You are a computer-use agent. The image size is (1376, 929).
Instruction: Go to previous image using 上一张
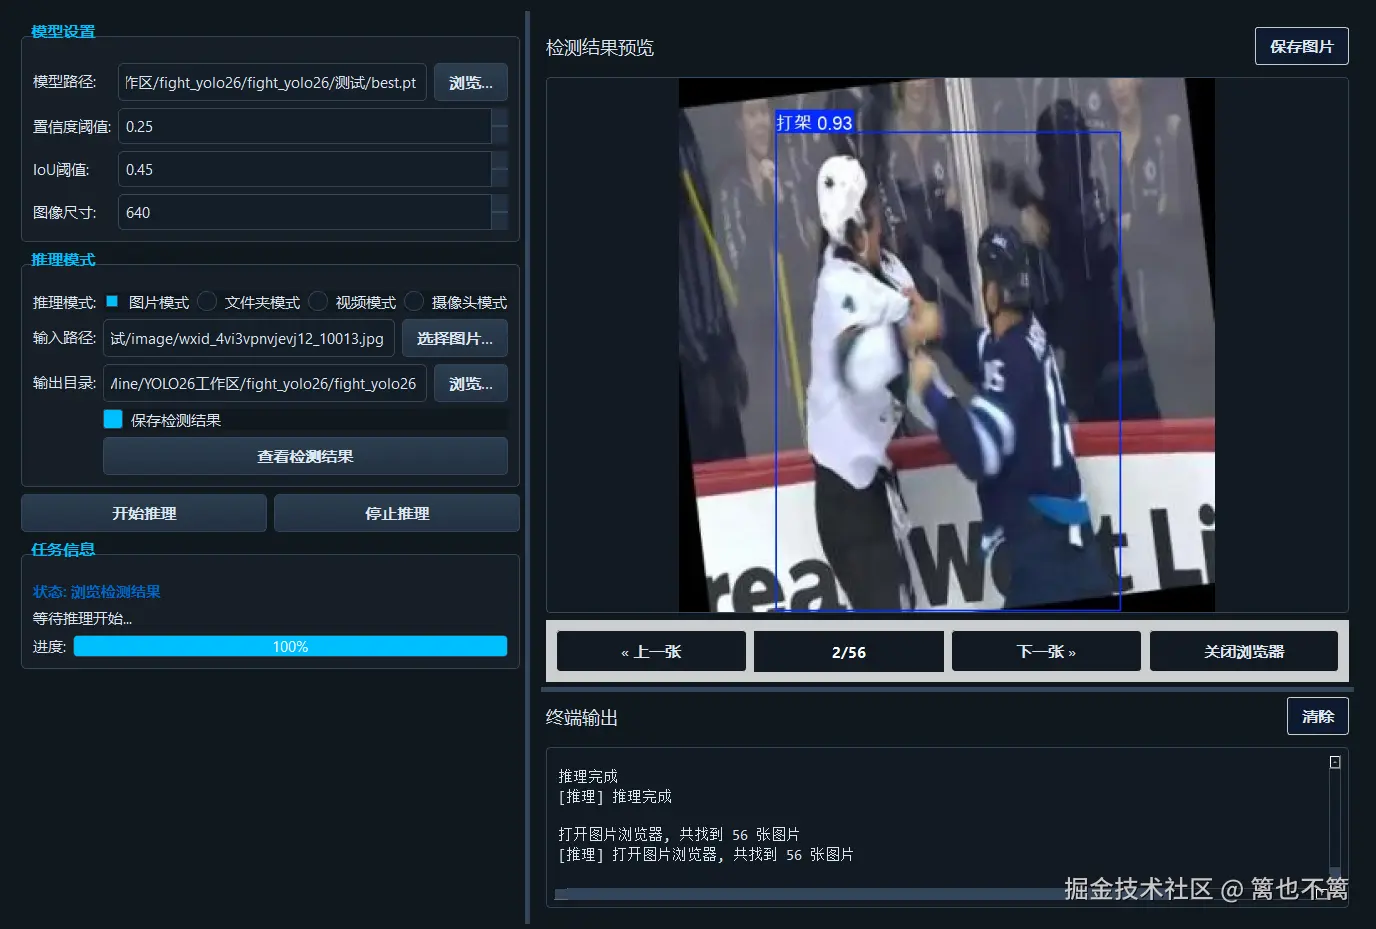pos(651,651)
